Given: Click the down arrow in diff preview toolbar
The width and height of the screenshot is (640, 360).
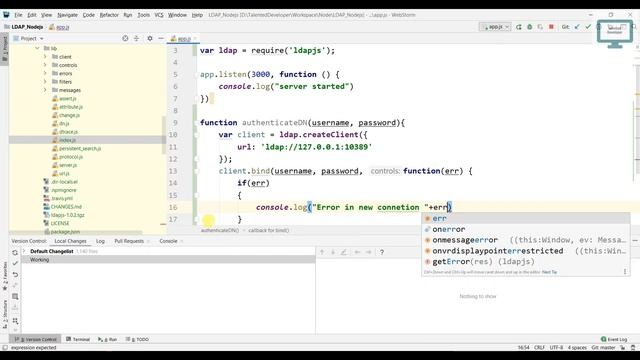Looking at the screenshot, I should coord(333,252).
